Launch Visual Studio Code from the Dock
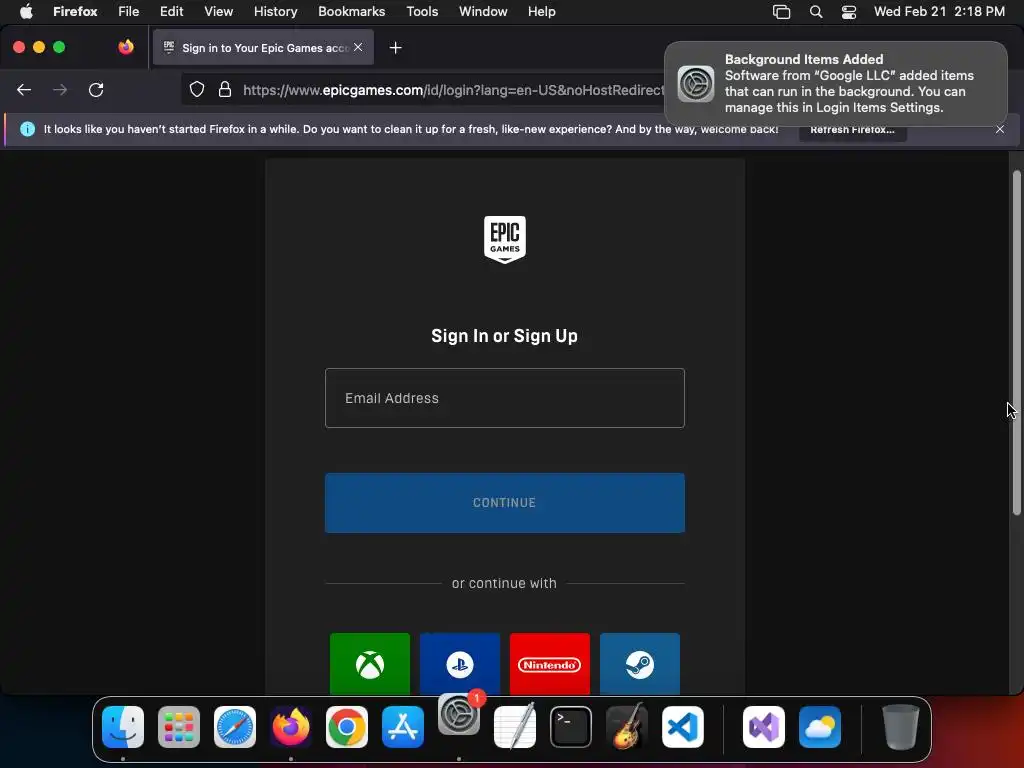 tap(683, 727)
